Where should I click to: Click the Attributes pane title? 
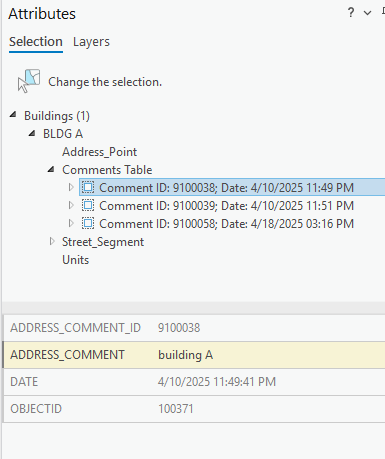click(x=42, y=14)
